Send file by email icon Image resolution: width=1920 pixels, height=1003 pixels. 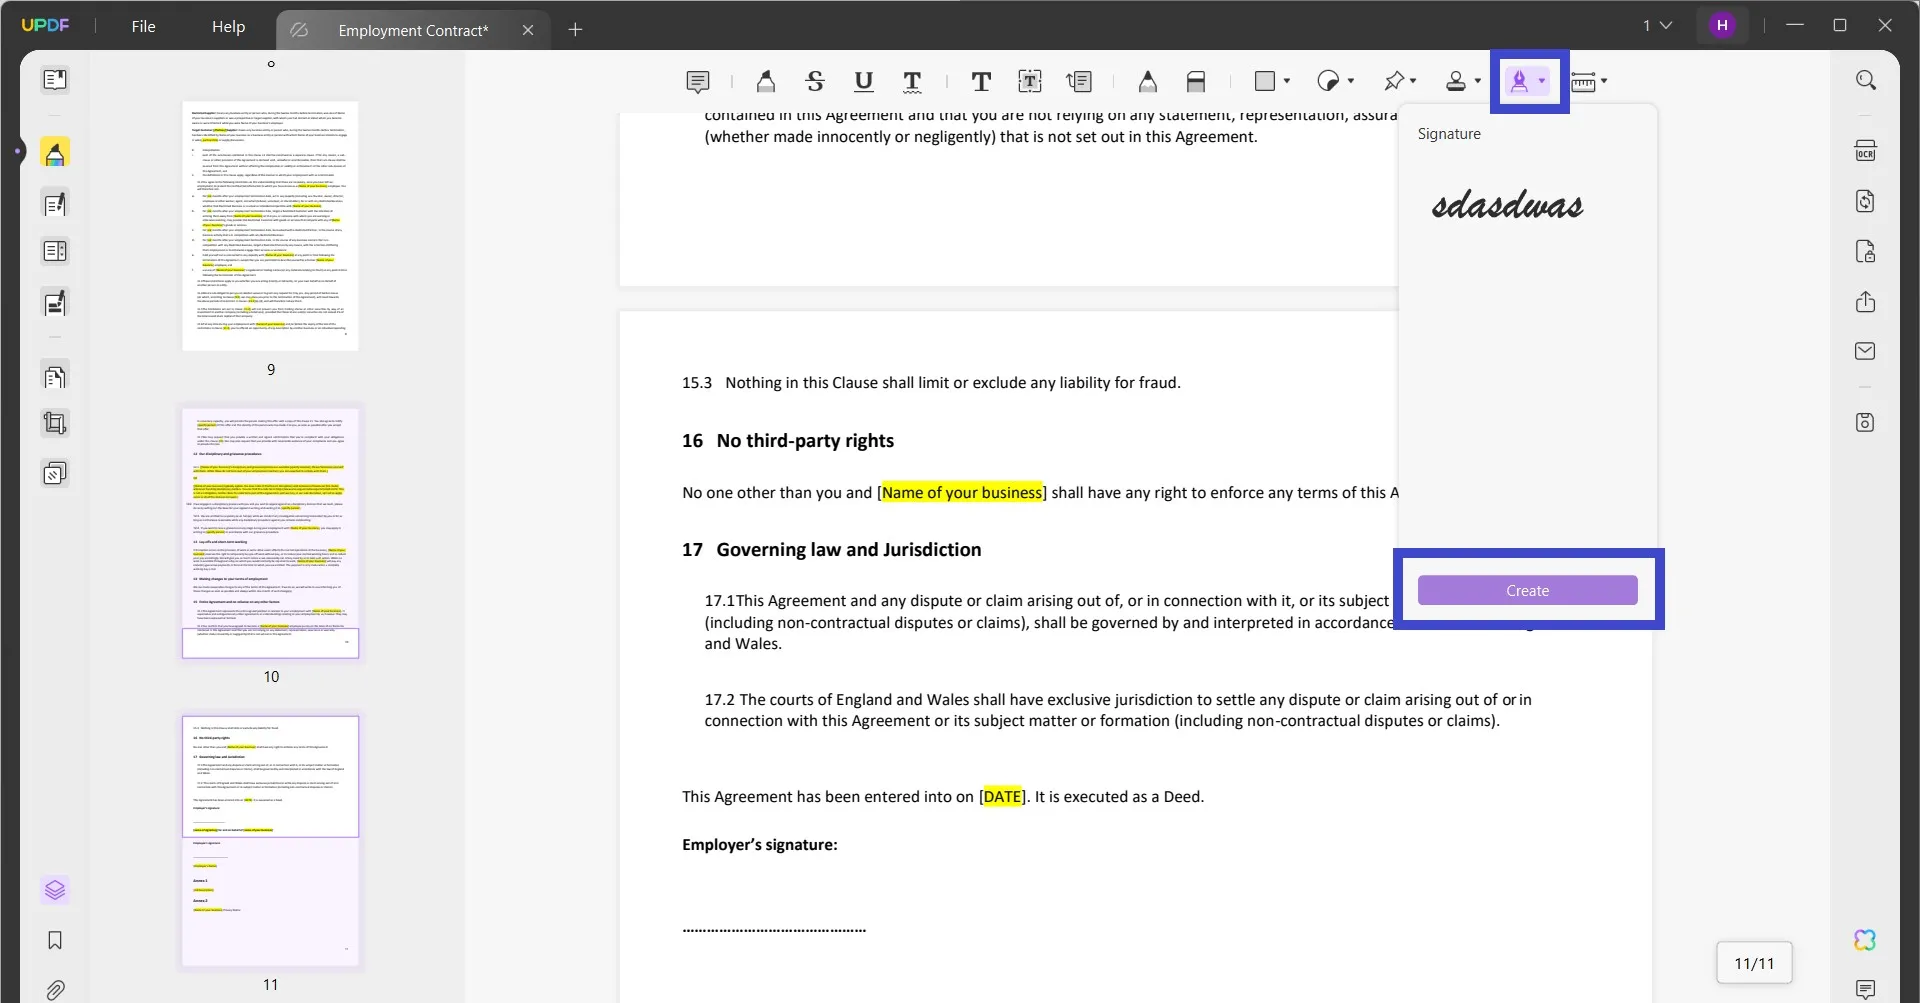click(1865, 351)
